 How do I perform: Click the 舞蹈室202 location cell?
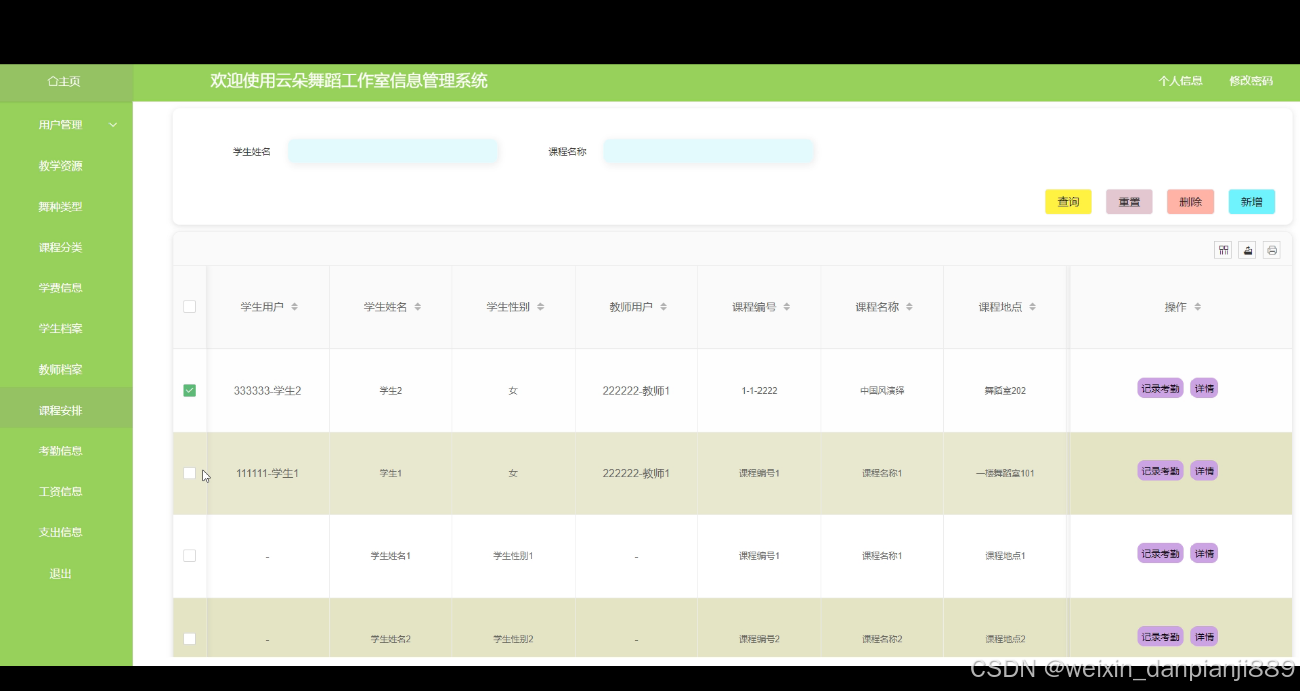(x=1005, y=391)
